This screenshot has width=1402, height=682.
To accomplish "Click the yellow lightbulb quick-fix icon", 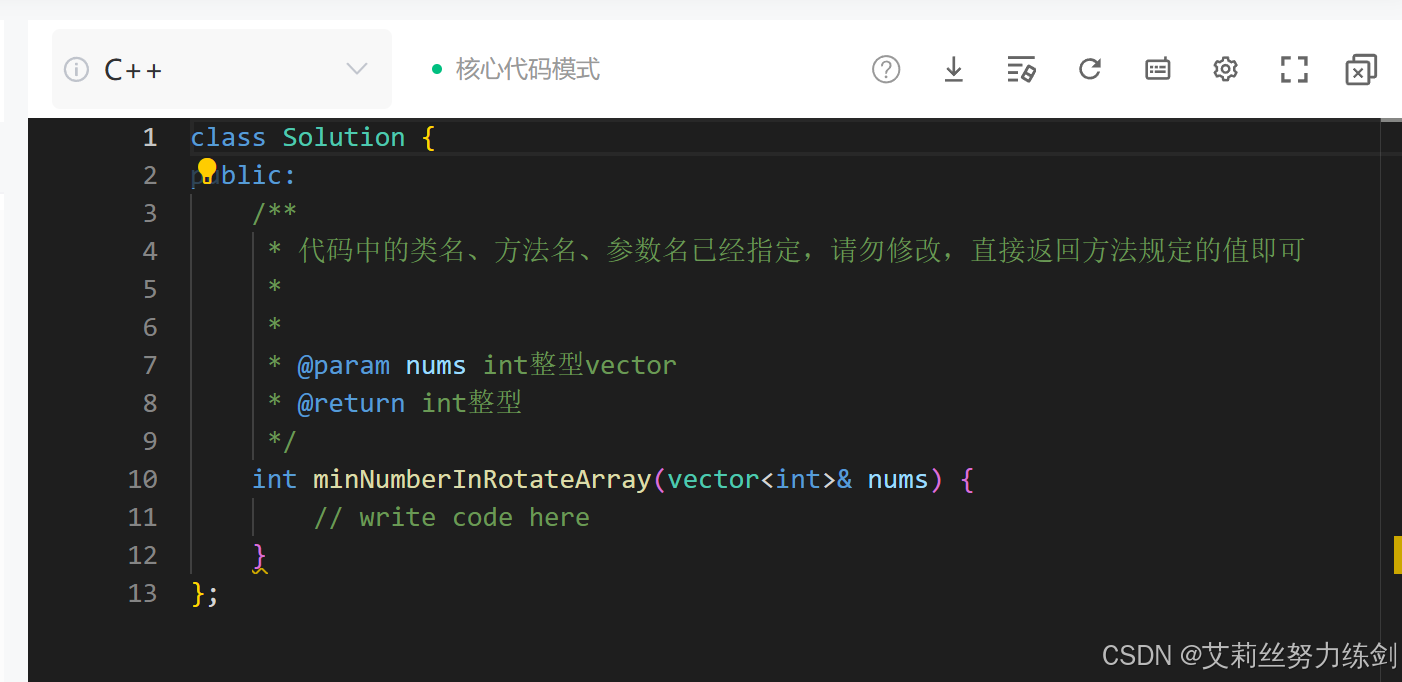I will tap(207, 168).
